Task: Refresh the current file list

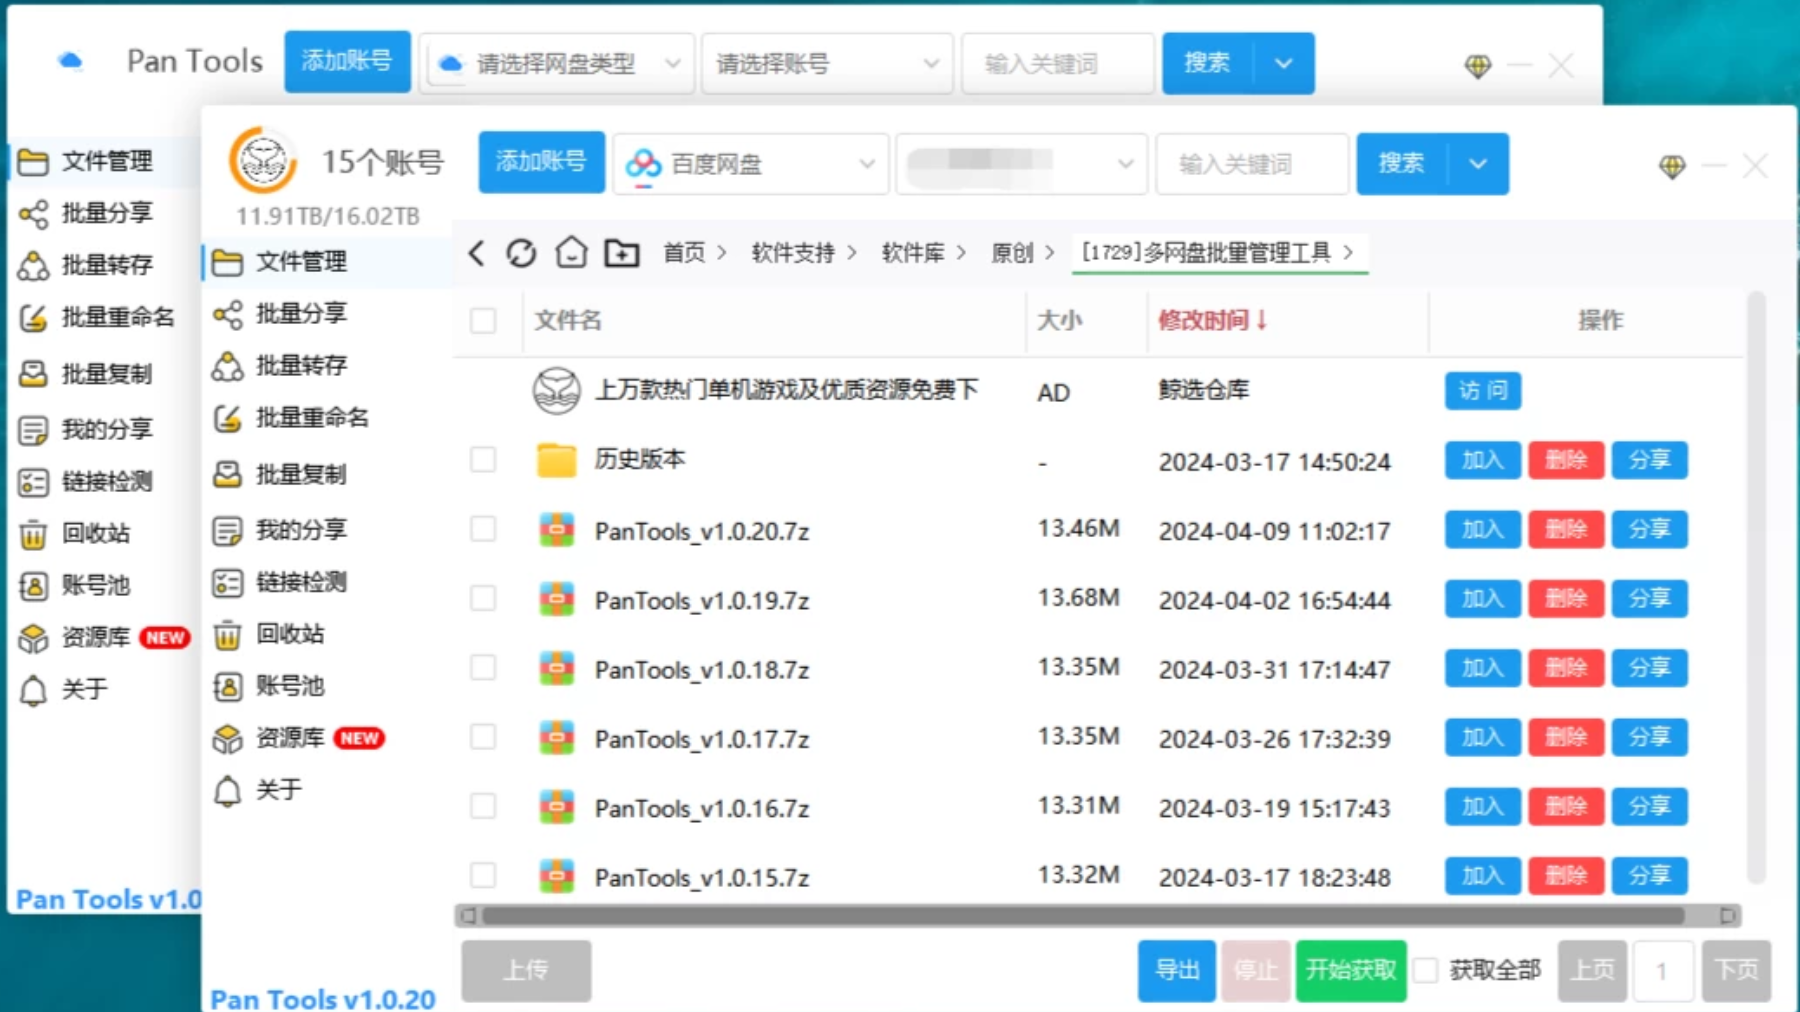Action: [521, 253]
